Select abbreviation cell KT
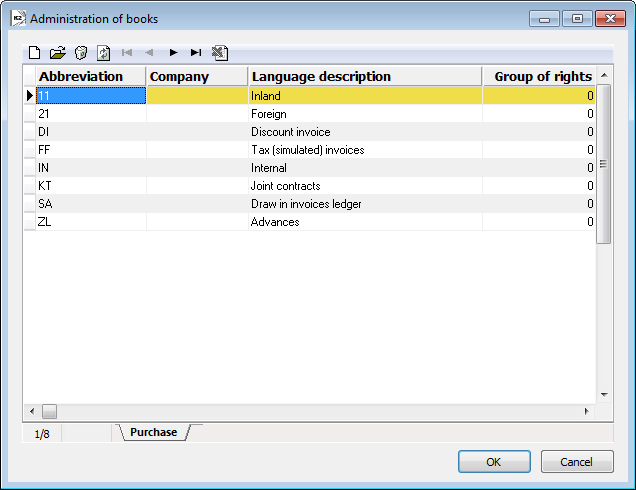This screenshot has width=636, height=490. (91, 186)
